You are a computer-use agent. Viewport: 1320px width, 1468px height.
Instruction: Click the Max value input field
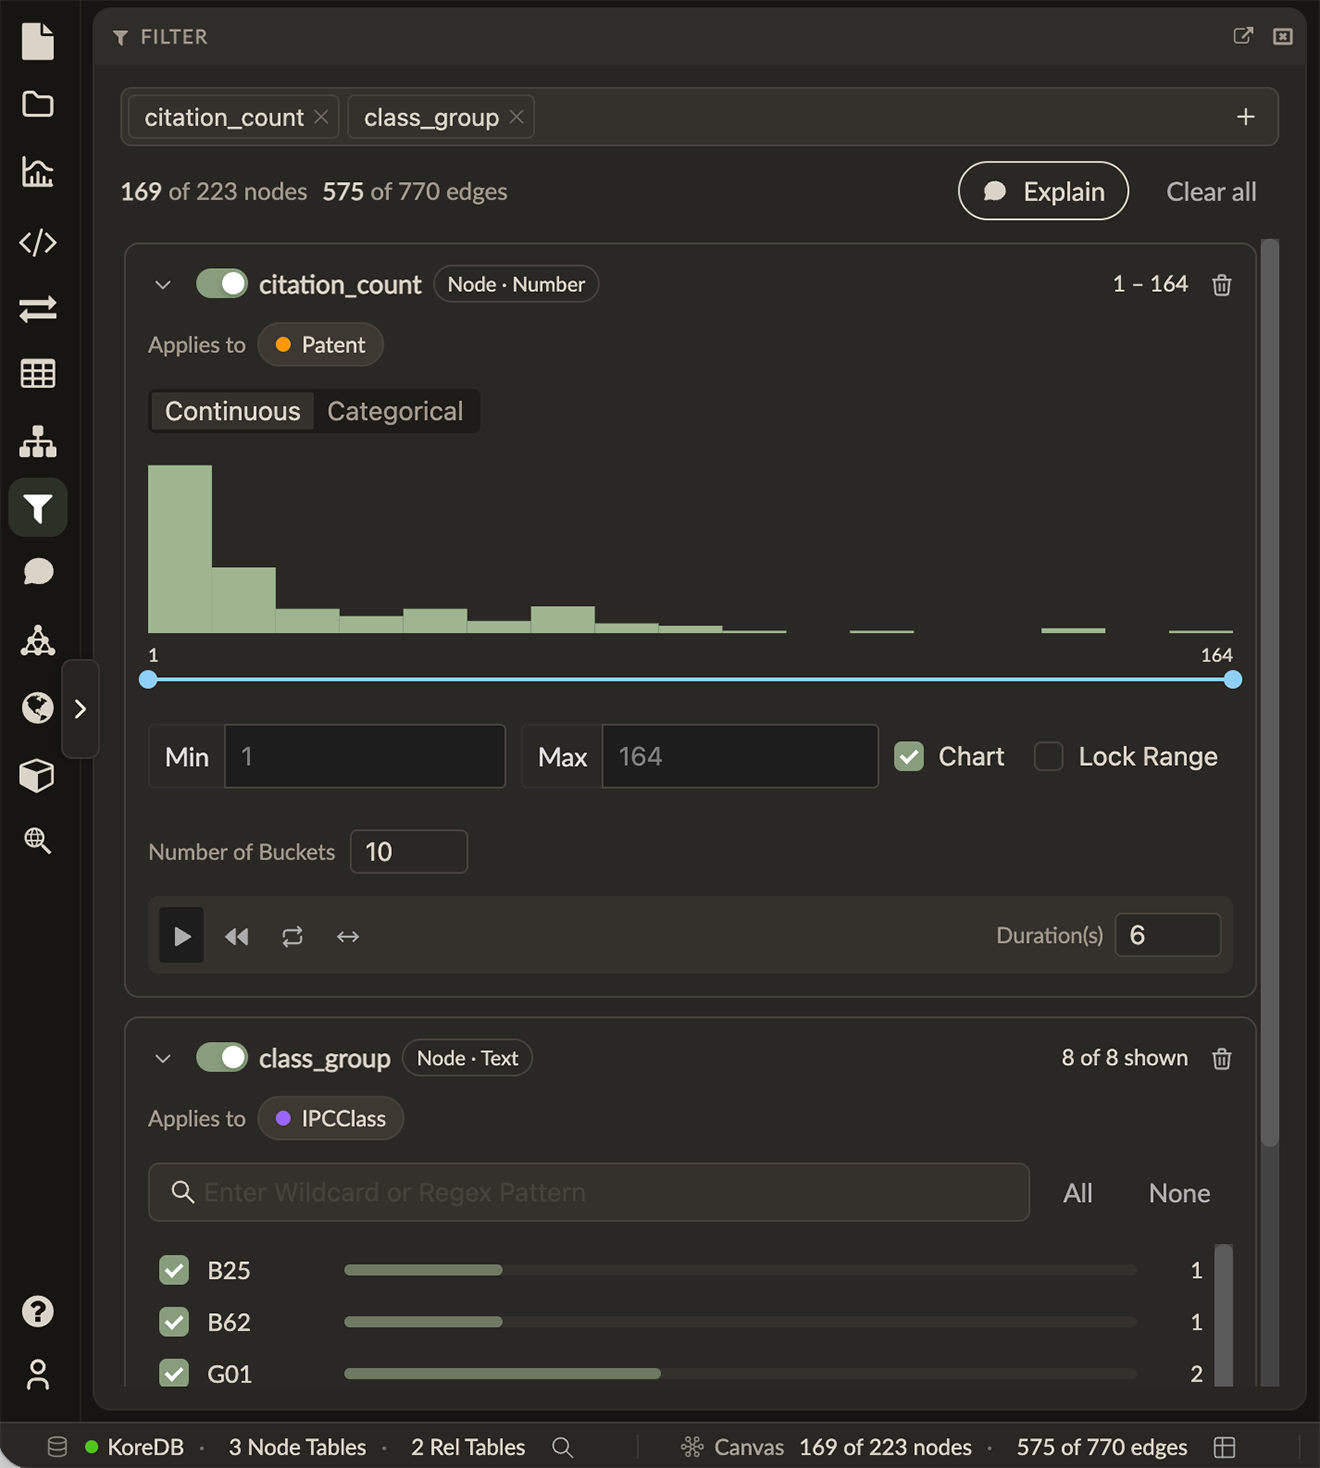pyautogui.click(x=740, y=756)
